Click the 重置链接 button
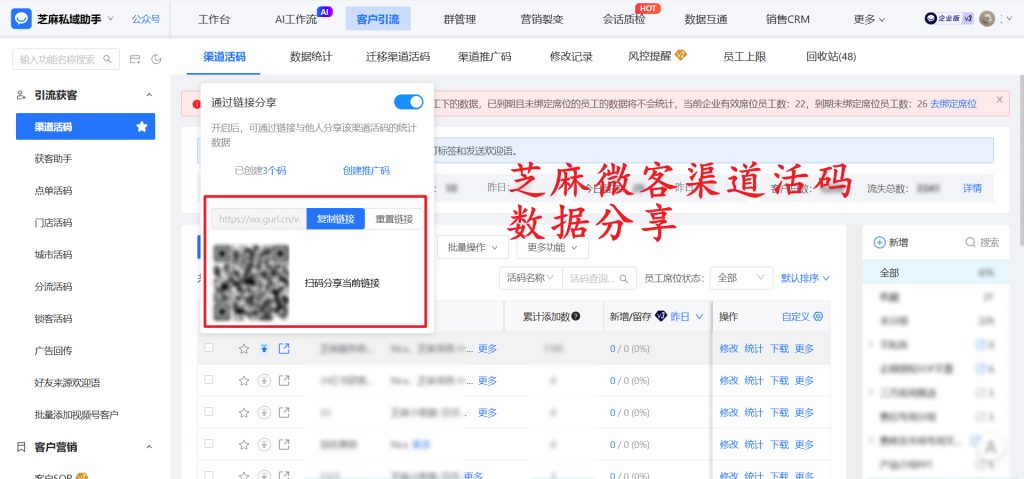The image size is (1024, 479). tap(394, 219)
